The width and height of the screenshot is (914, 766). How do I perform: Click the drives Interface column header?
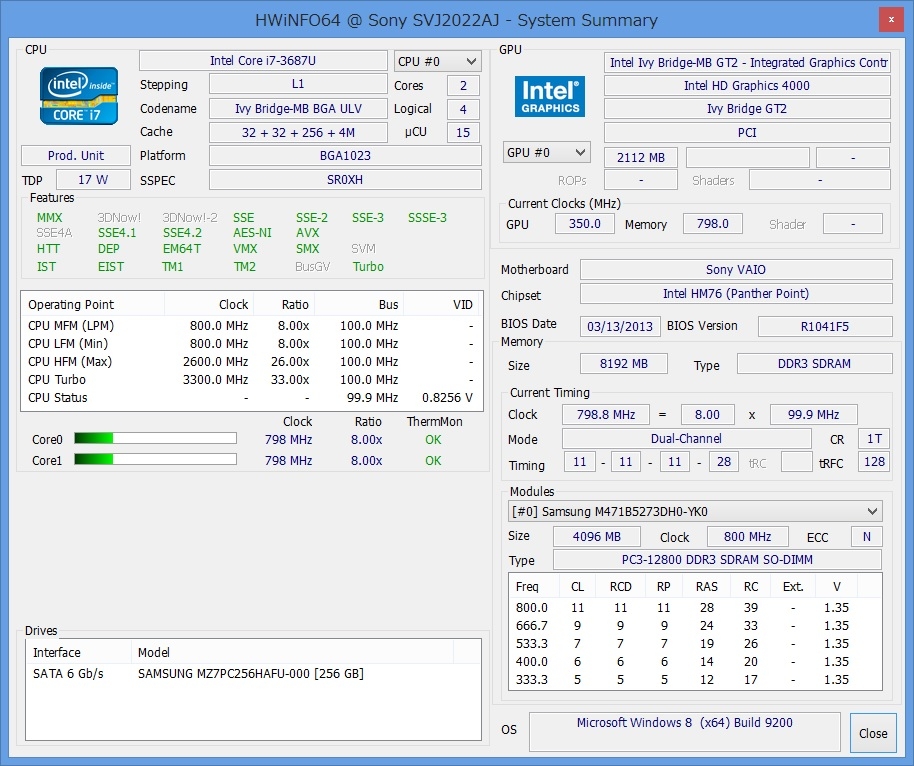point(79,652)
